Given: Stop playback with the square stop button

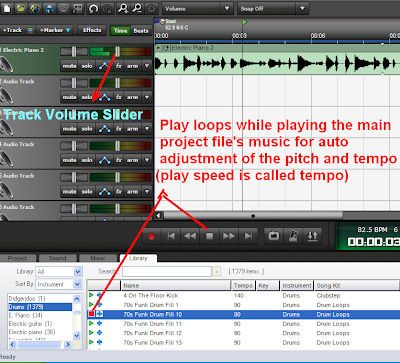Looking at the screenshot, I should (x=209, y=236).
